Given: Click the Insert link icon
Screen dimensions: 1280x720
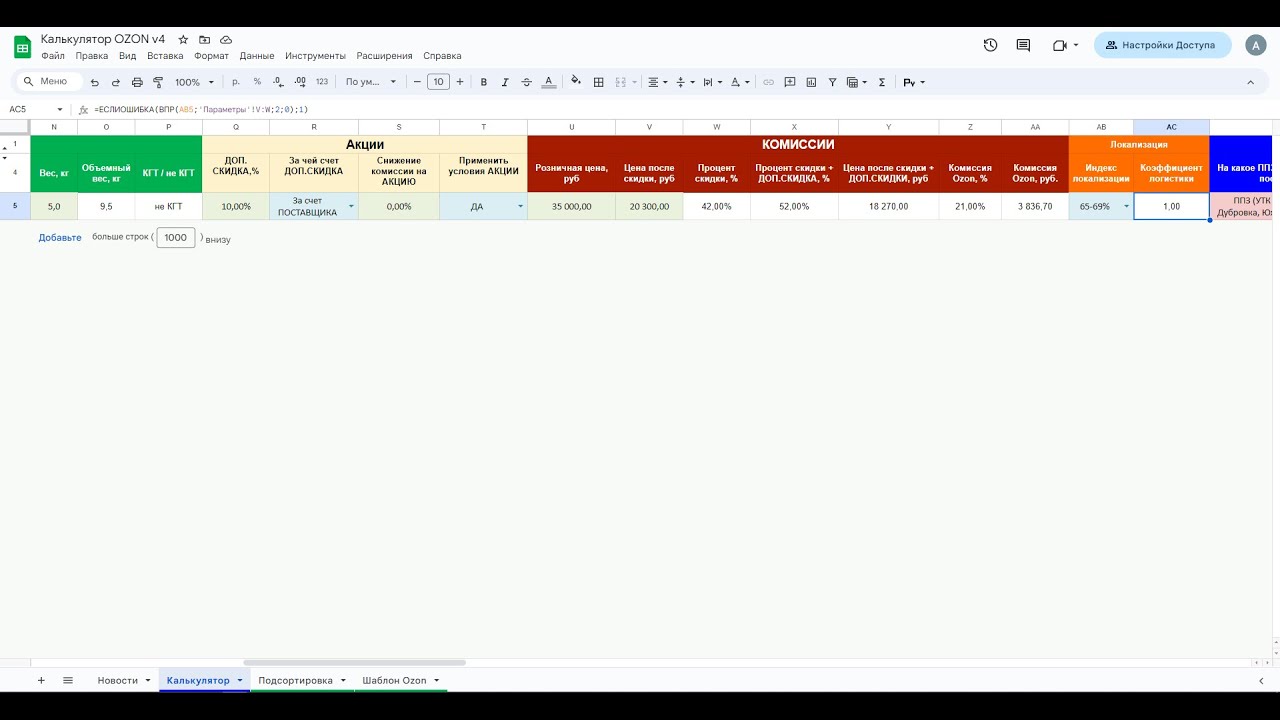Looking at the screenshot, I should (768, 82).
